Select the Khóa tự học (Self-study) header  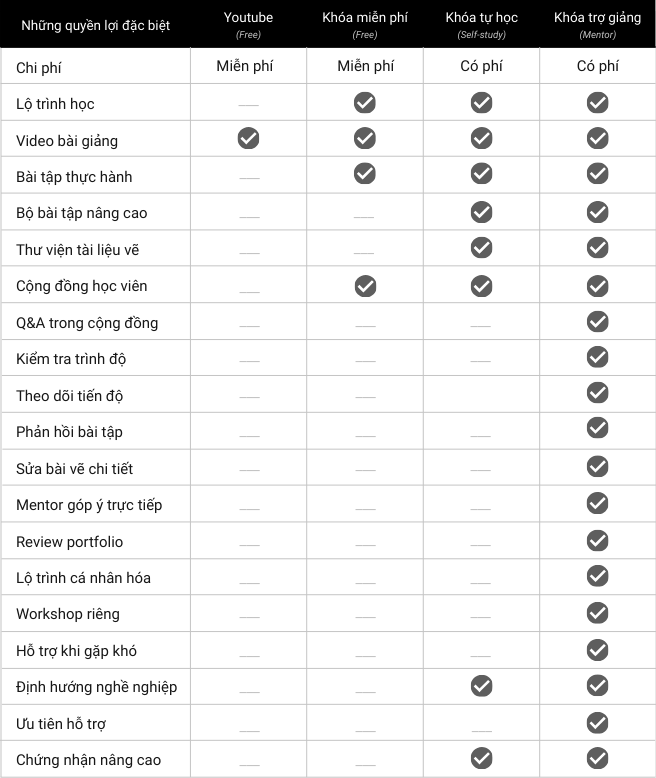[x=481, y=25]
